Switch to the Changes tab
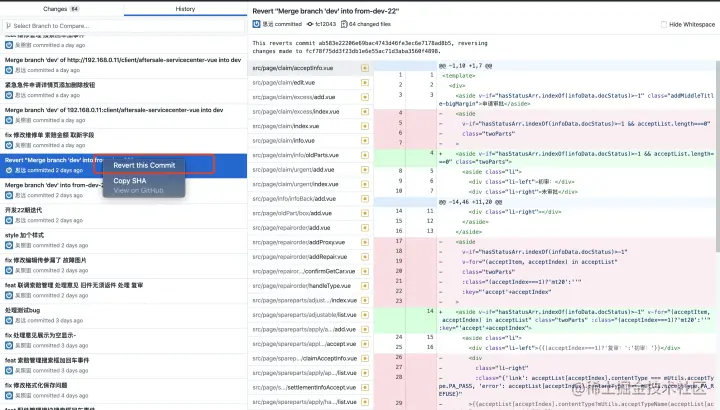This screenshot has height=410, width=720. [62, 9]
